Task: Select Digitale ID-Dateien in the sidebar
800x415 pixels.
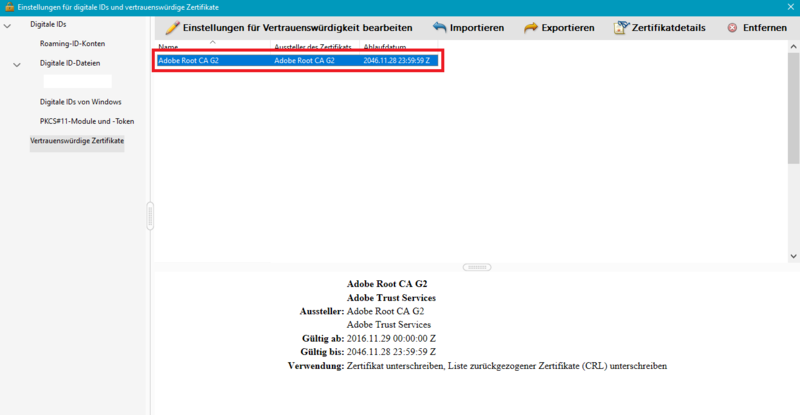Action: 70,63
